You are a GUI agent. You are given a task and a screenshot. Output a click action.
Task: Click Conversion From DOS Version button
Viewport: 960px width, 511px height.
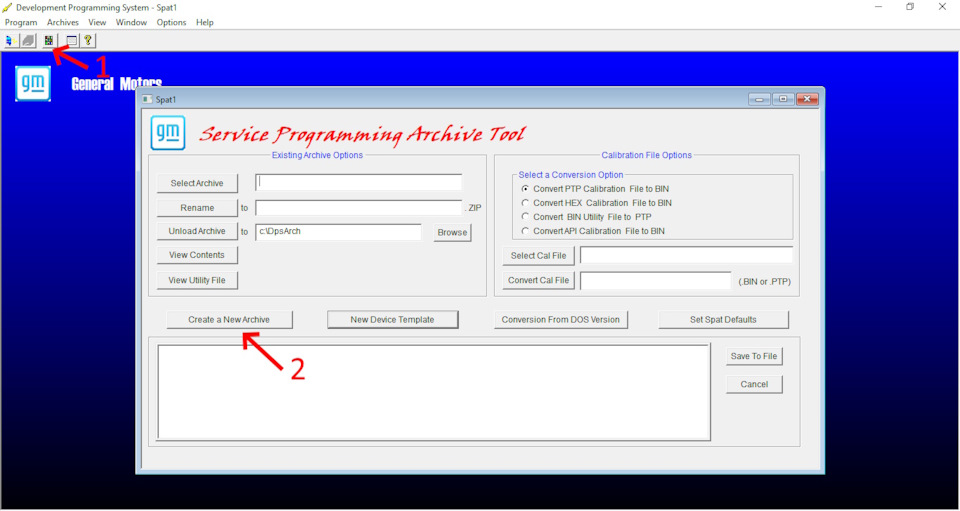pos(561,319)
